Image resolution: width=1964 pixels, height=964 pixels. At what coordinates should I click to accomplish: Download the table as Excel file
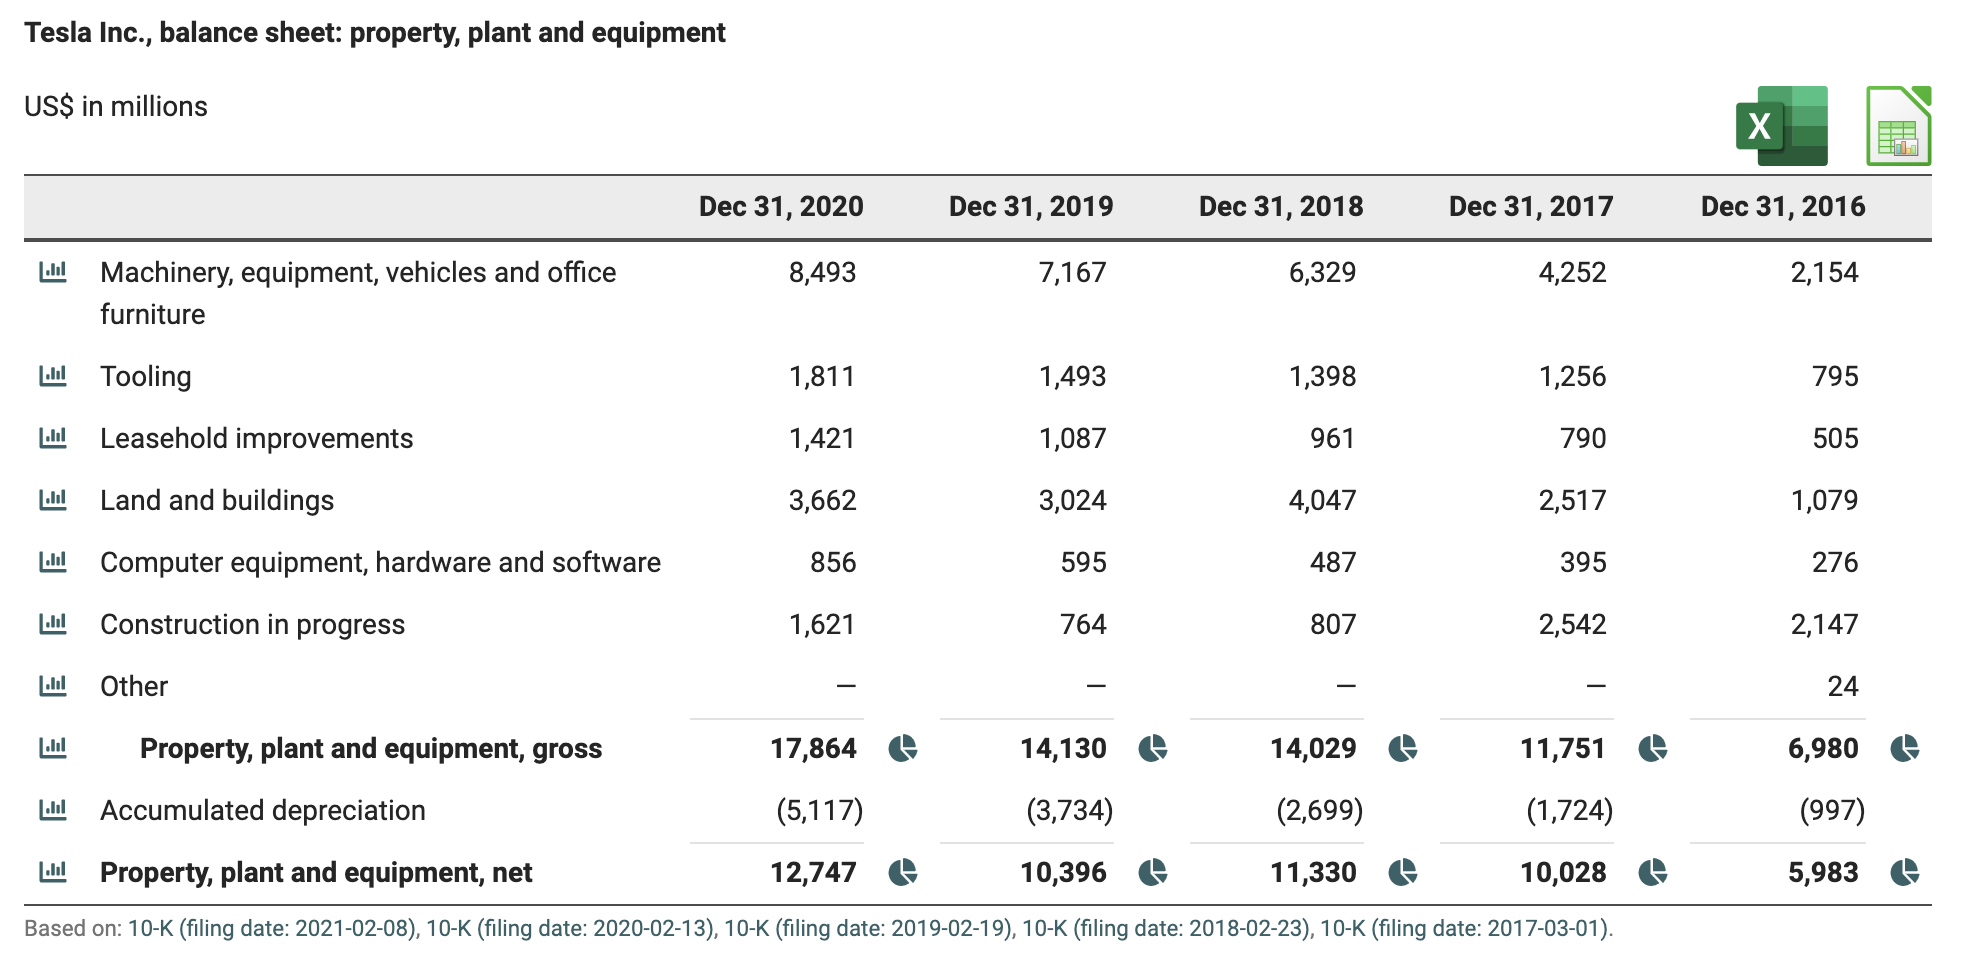[x=1781, y=126]
